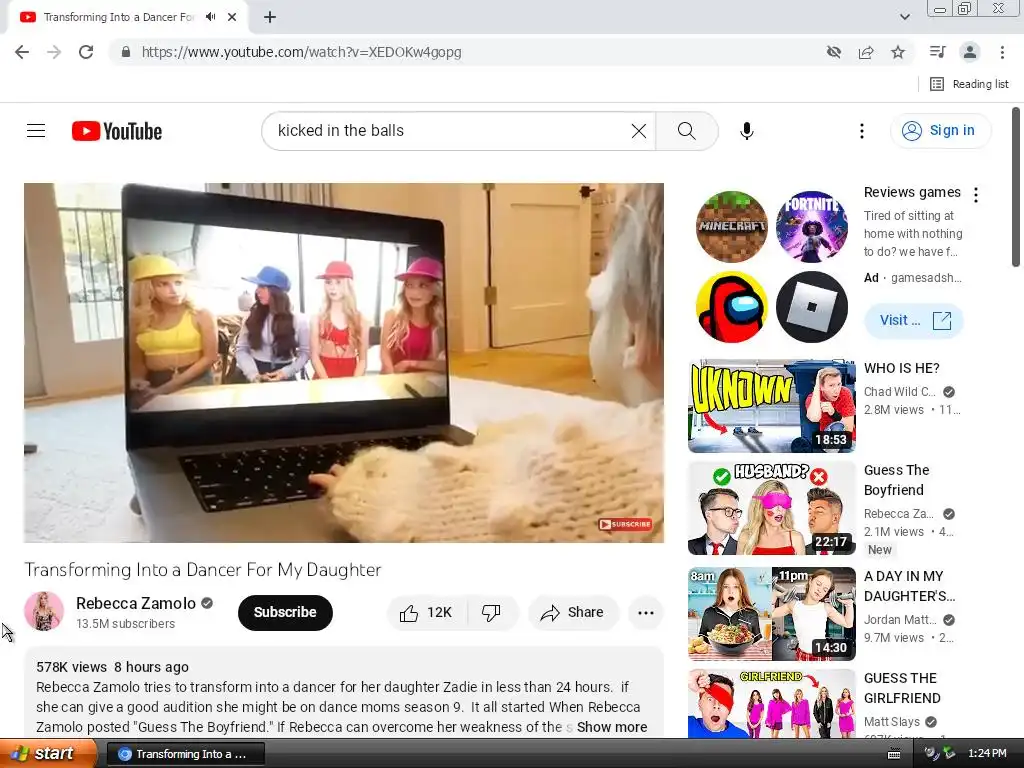Viewport: 1024px width, 768px height.
Task: Click the Sign in button
Action: (940, 131)
